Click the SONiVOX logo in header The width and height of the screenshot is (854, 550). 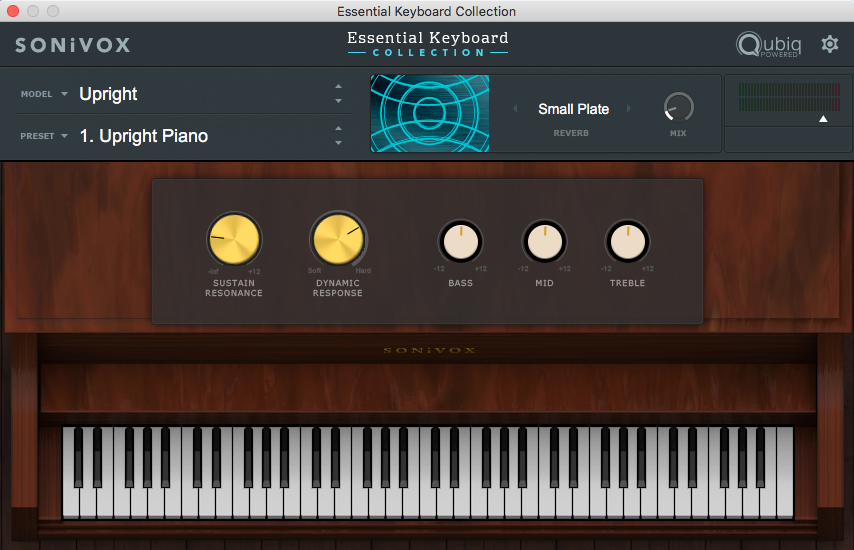tap(73, 45)
